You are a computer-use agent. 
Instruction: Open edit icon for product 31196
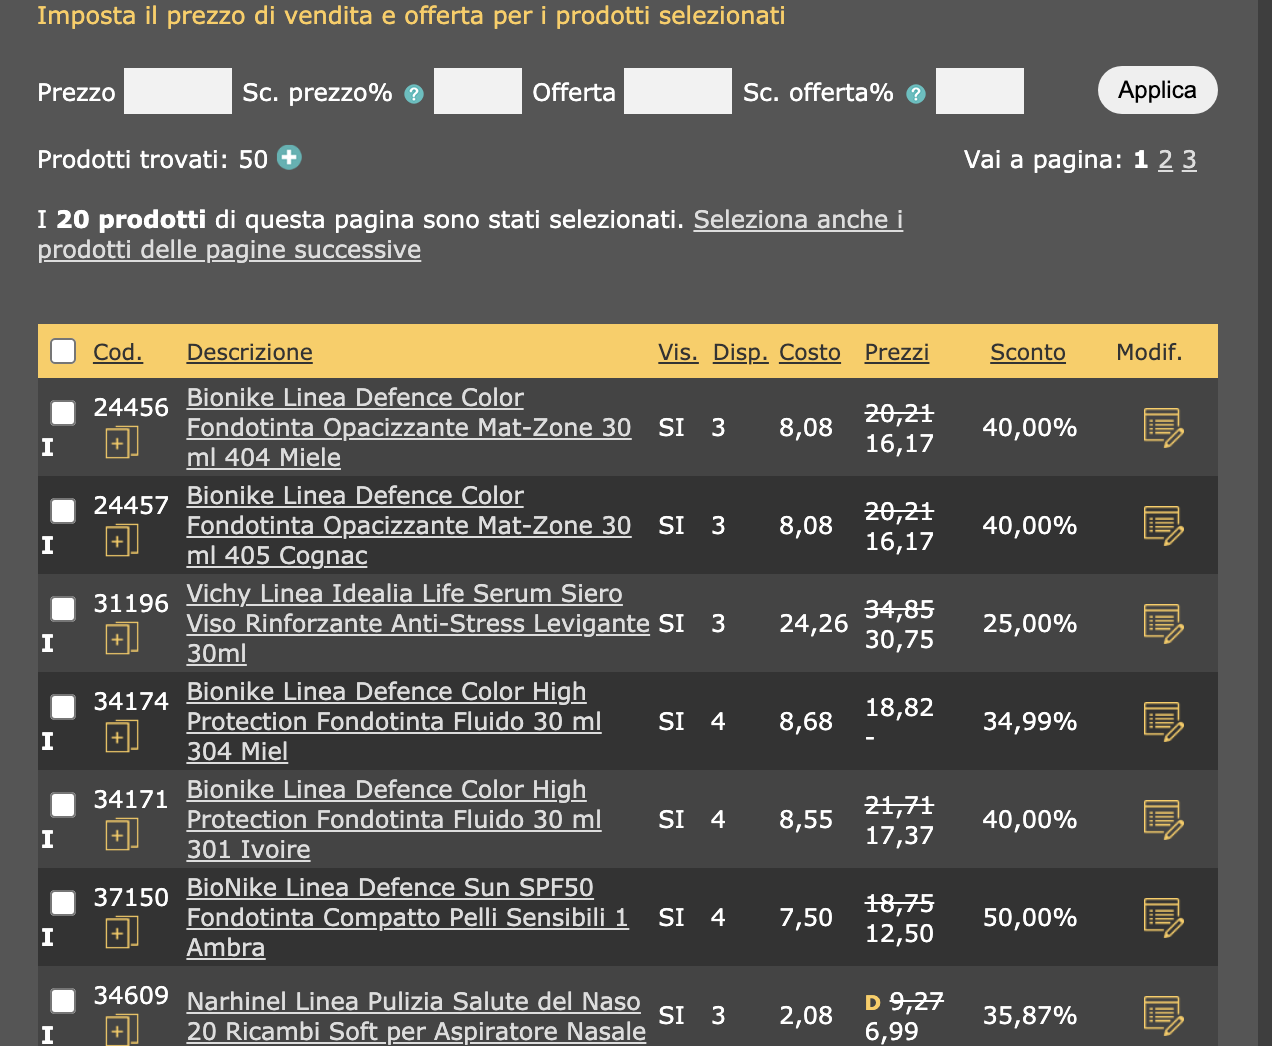tap(1163, 624)
